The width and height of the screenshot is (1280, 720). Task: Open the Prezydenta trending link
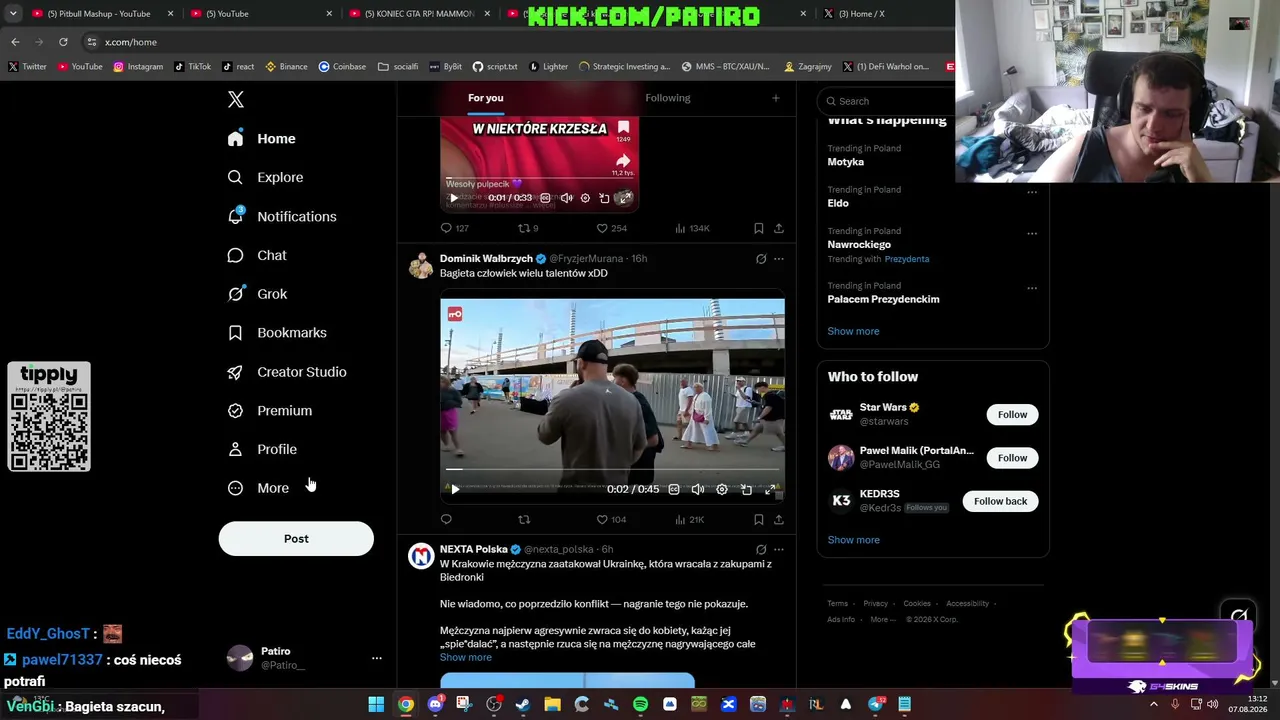pos(907,259)
